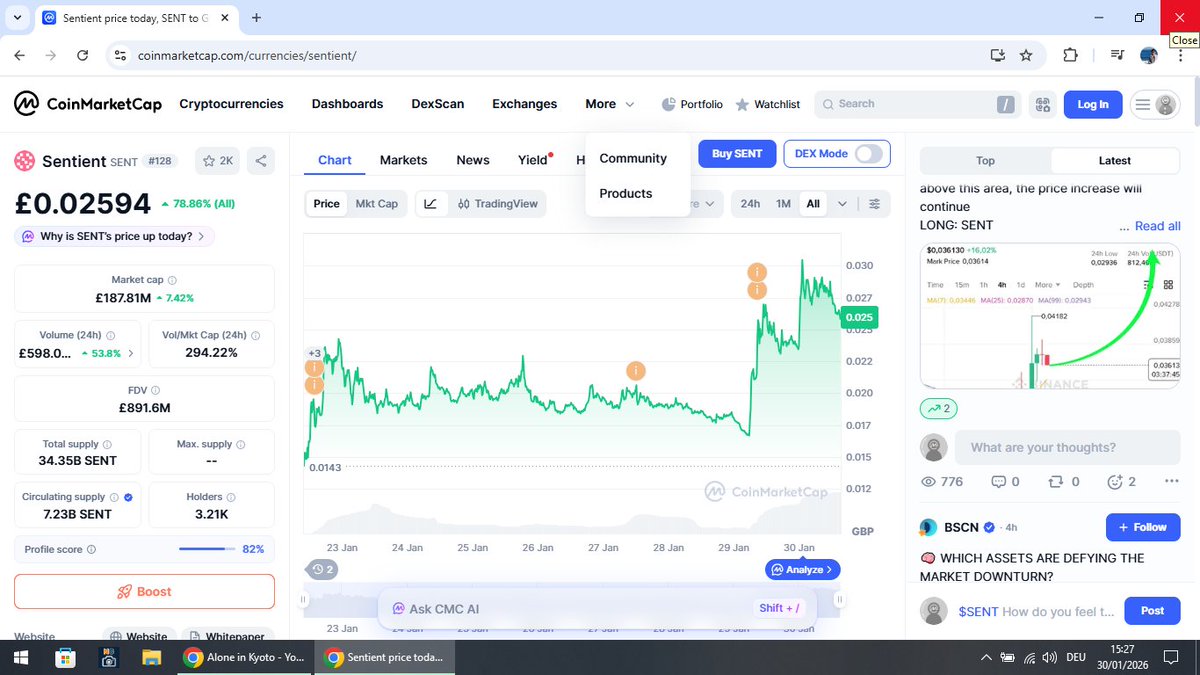The width and height of the screenshot is (1200, 675).
Task: Expand Volume (24h) details chevron
Action: 131,353
